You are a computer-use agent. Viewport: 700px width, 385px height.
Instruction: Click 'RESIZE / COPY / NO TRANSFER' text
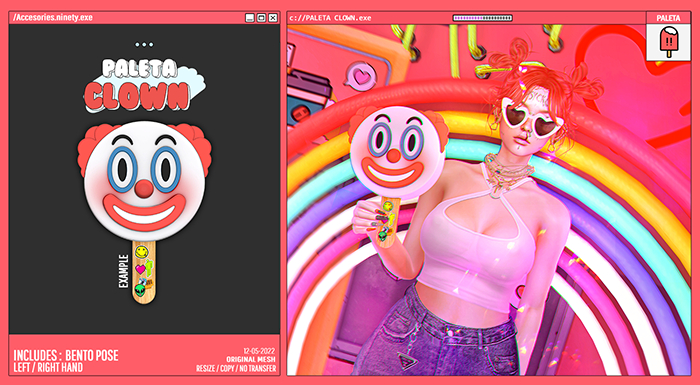(236, 369)
